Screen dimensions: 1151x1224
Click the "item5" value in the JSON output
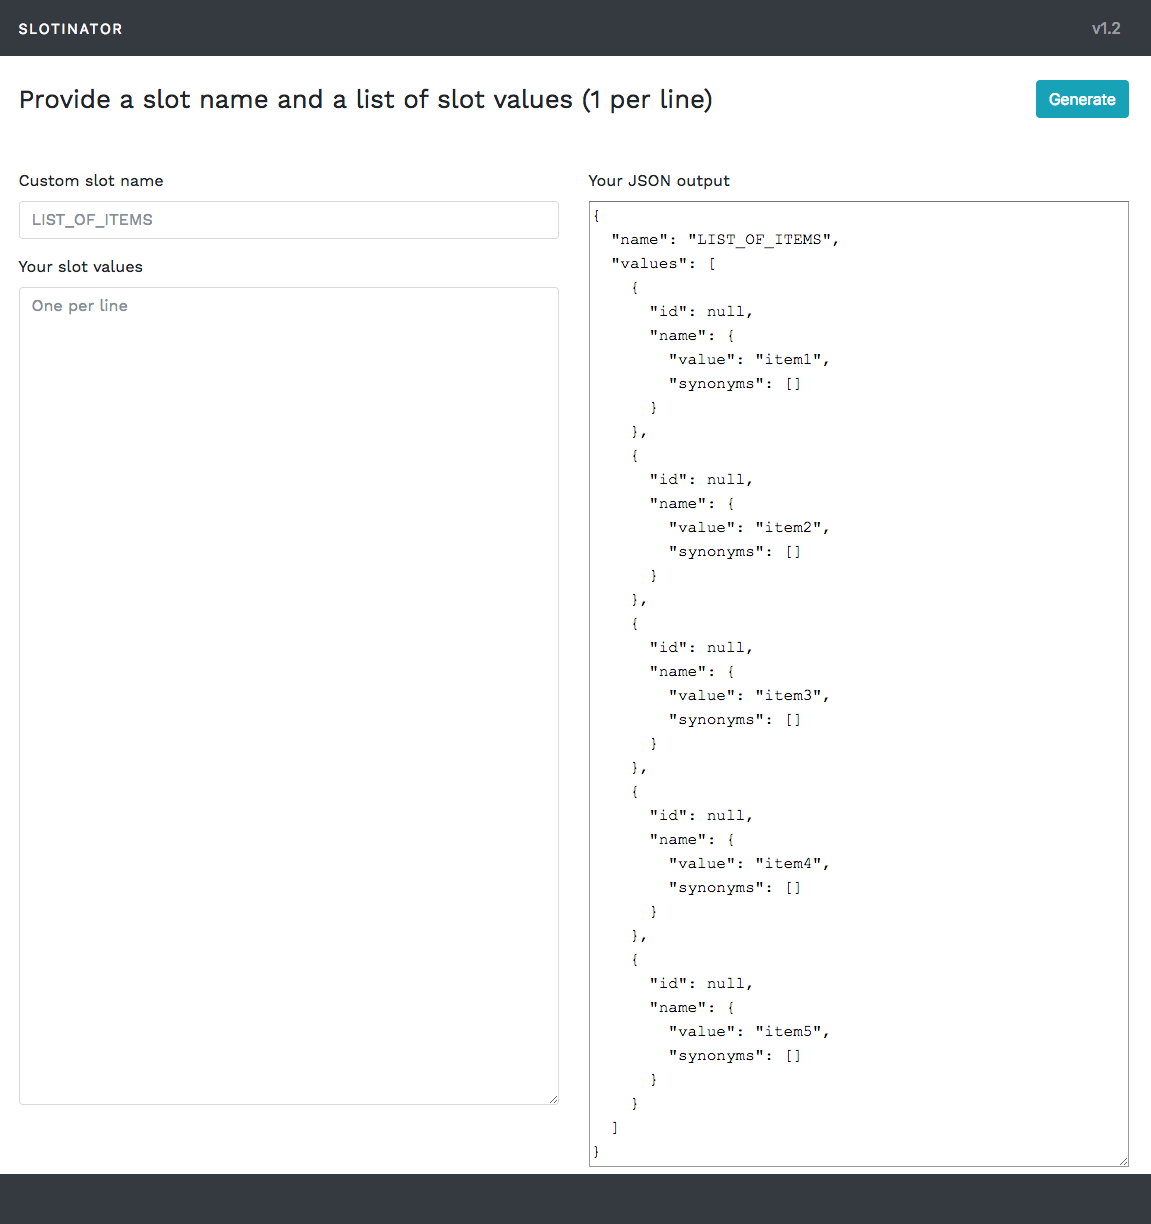[791, 1032]
